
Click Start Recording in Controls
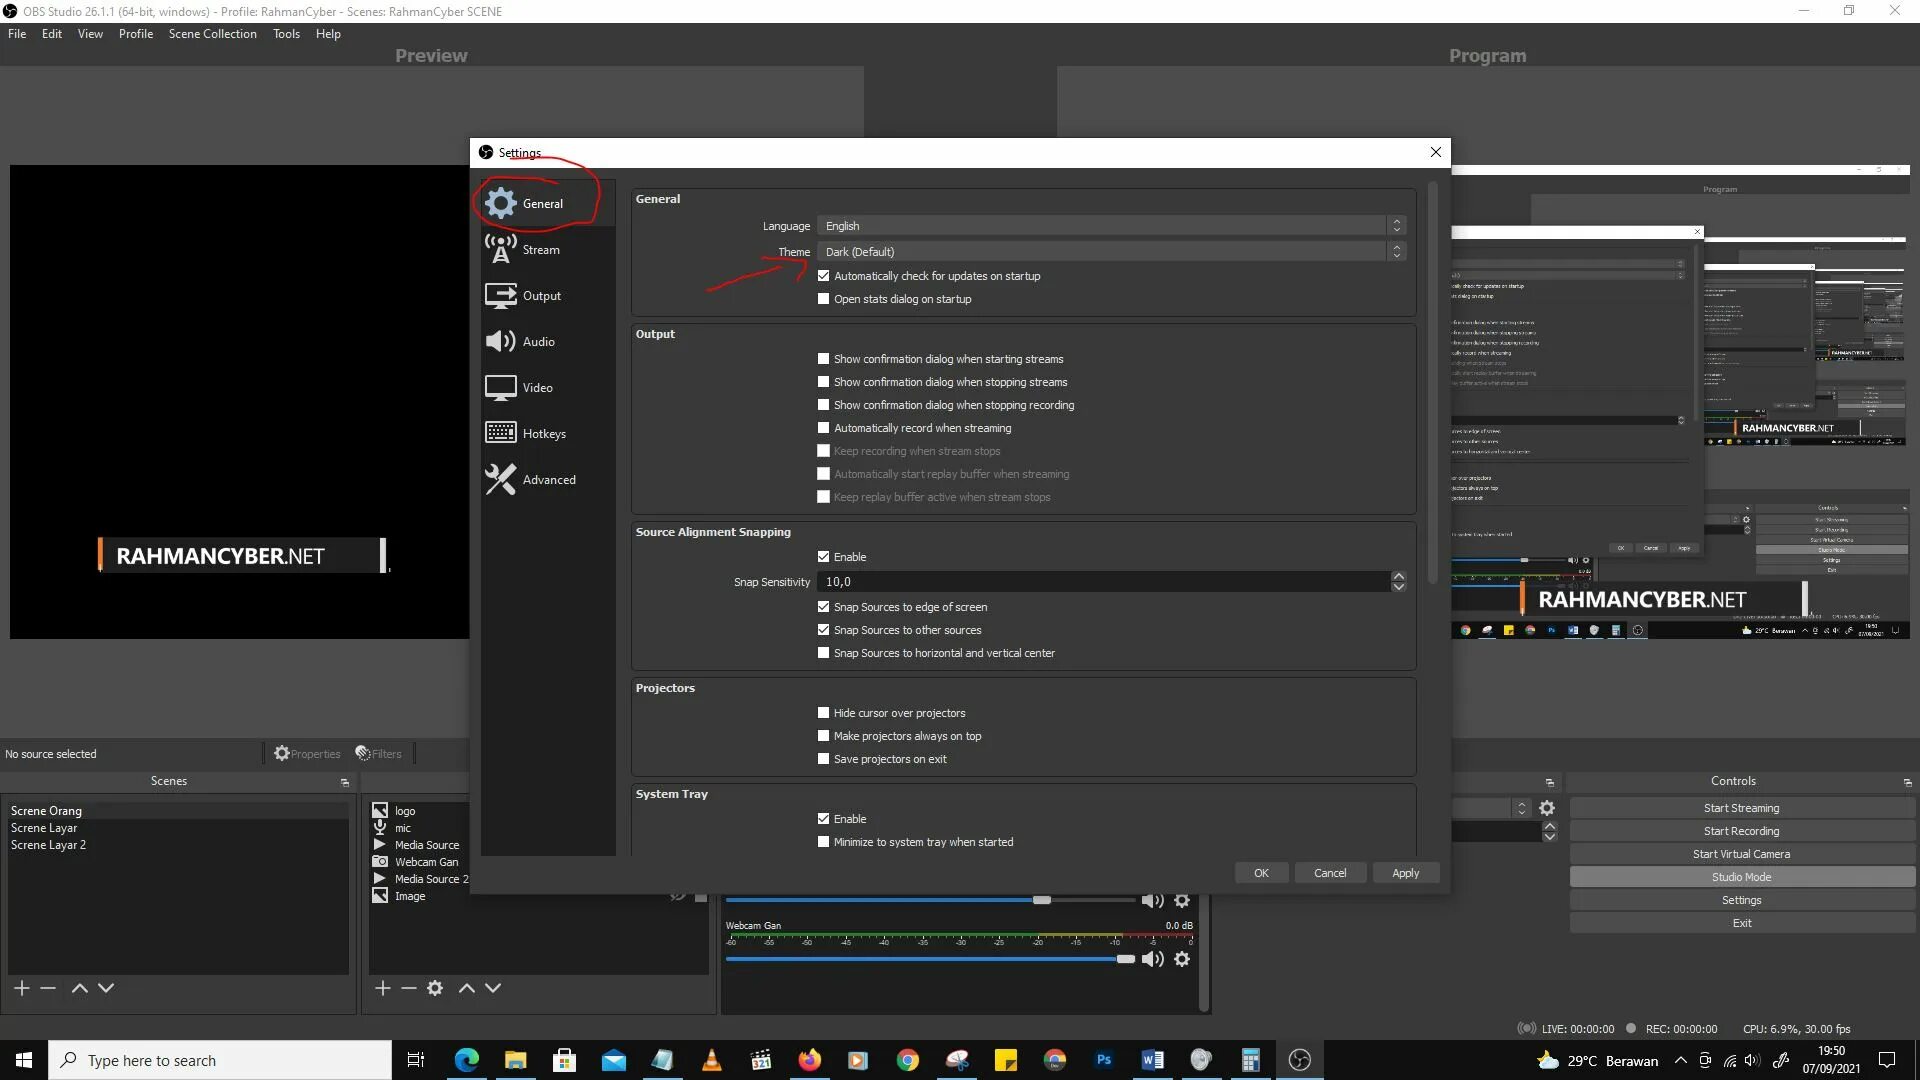click(x=1741, y=831)
